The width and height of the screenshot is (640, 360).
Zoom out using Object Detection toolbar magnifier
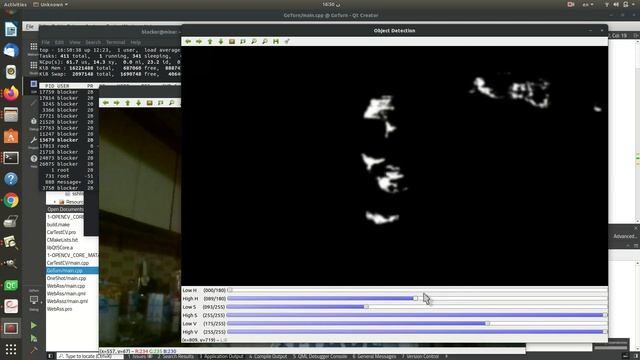click(265, 42)
